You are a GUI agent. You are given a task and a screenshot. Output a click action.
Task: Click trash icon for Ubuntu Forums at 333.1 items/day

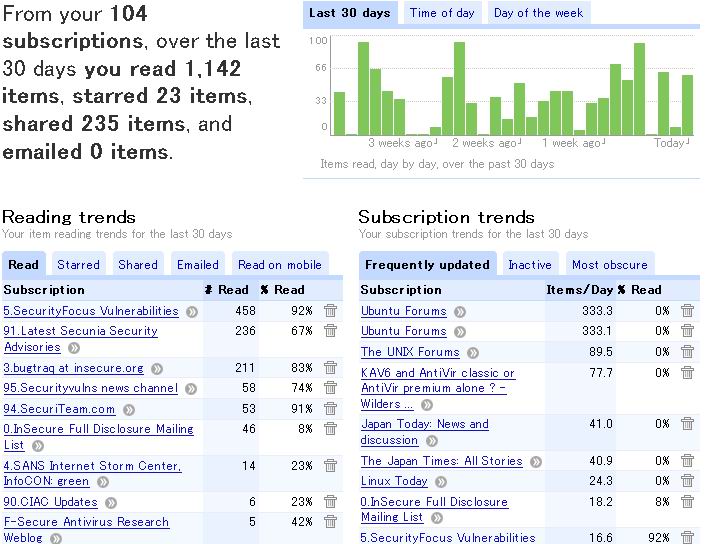point(687,330)
